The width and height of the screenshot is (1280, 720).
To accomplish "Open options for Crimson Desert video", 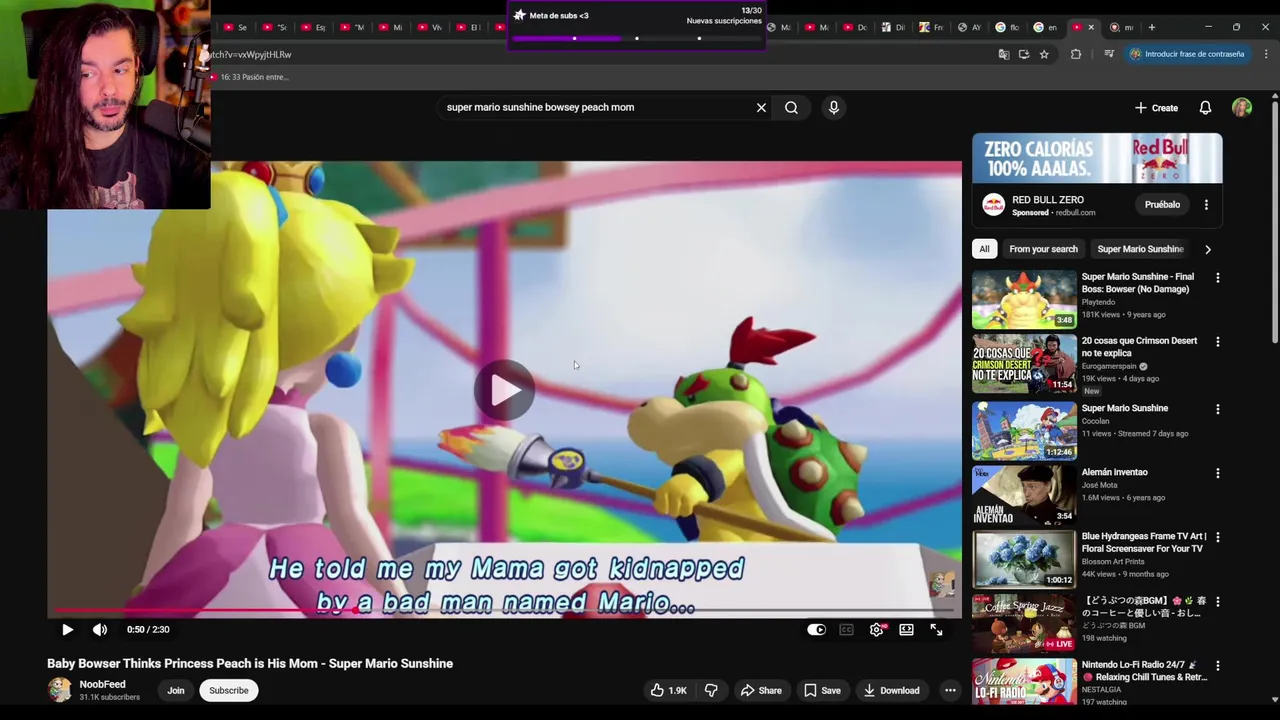I will coord(1217,342).
